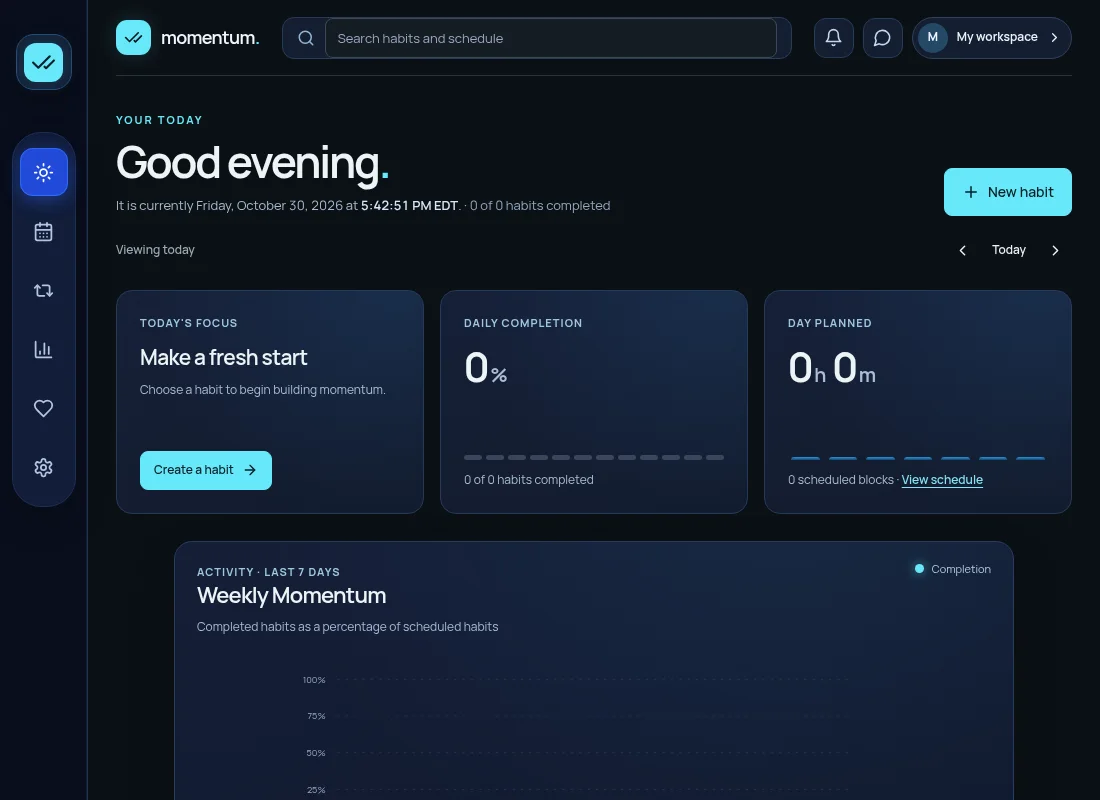Open the bar chart analytics icon
Image resolution: width=1100 pixels, height=800 pixels.
click(x=43, y=349)
